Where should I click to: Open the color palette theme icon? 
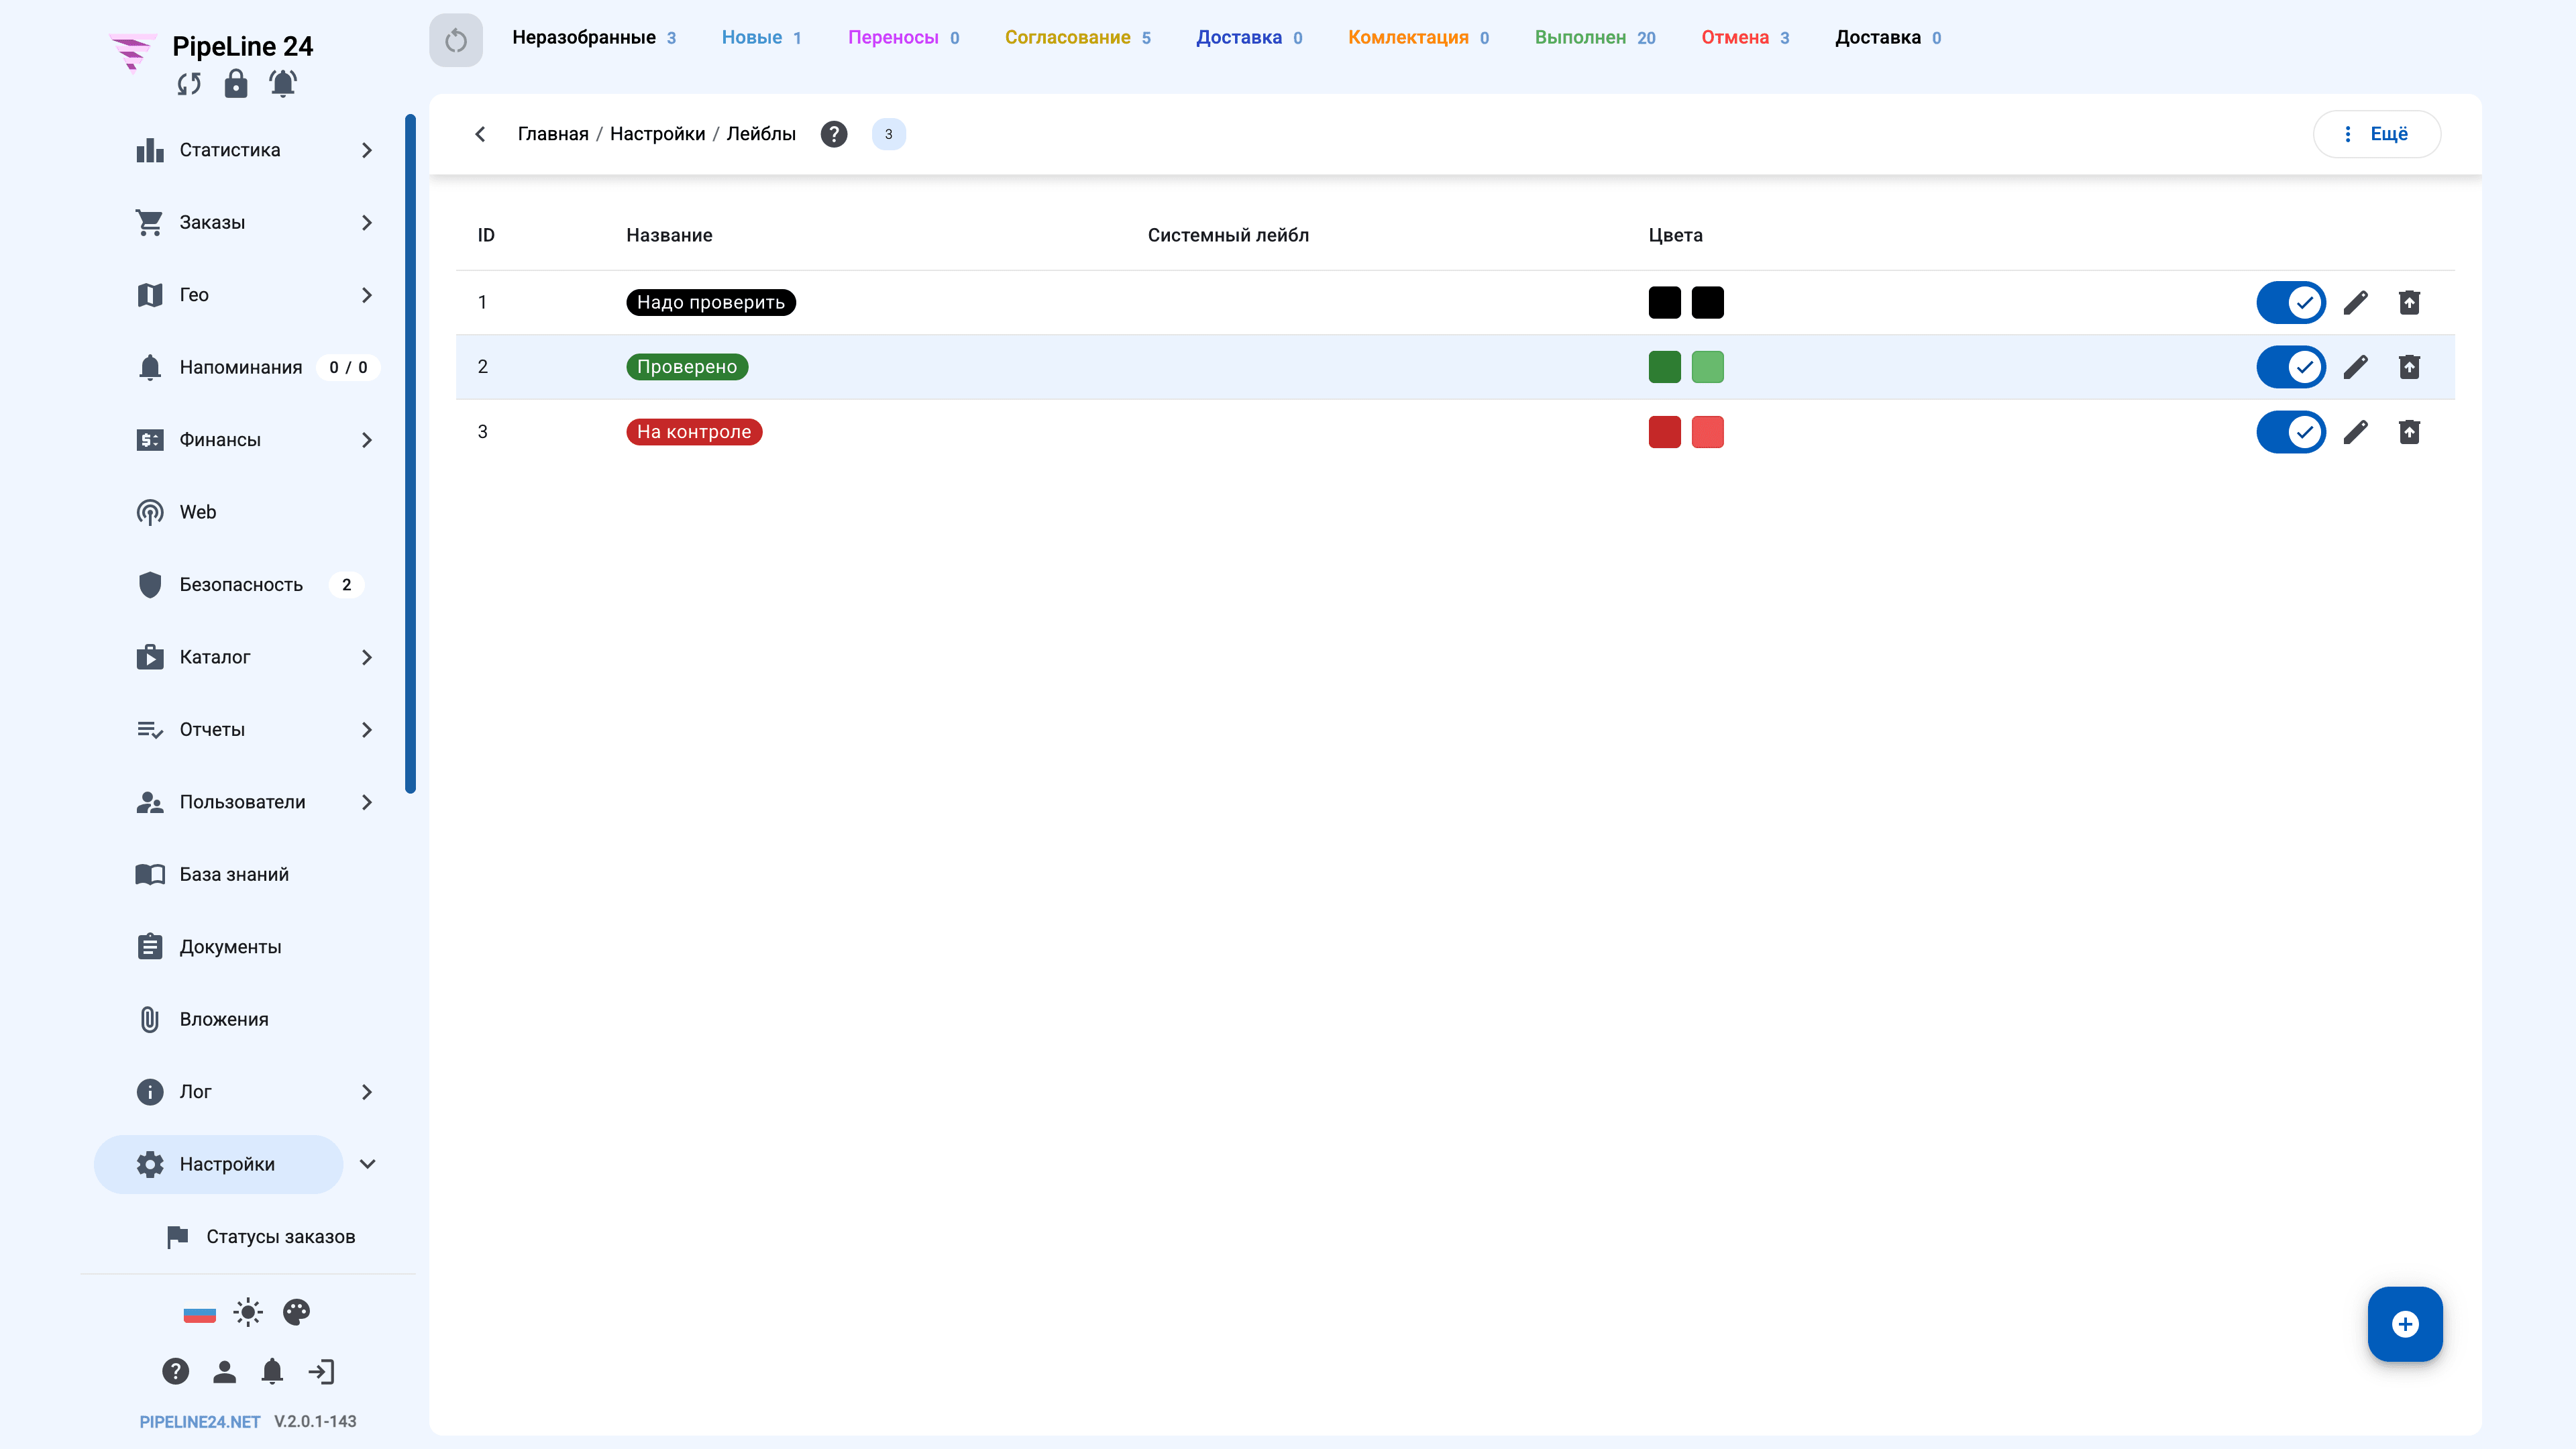[x=296, y=1312]
